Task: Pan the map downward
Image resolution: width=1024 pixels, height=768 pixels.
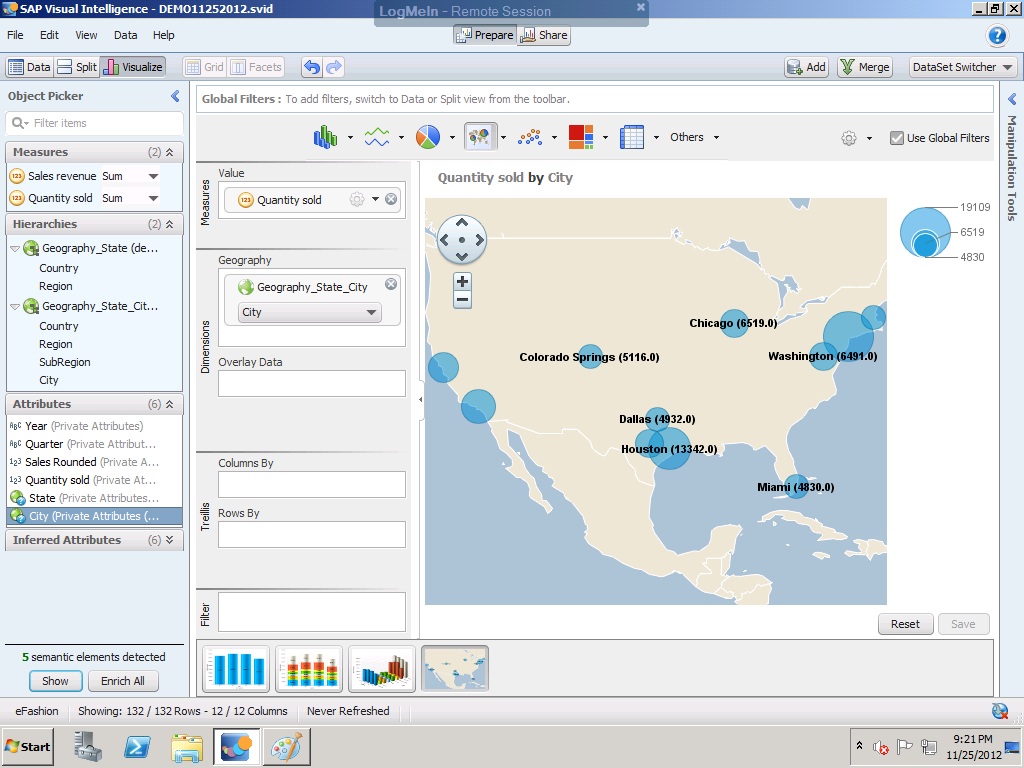Action: coord(462,257)
